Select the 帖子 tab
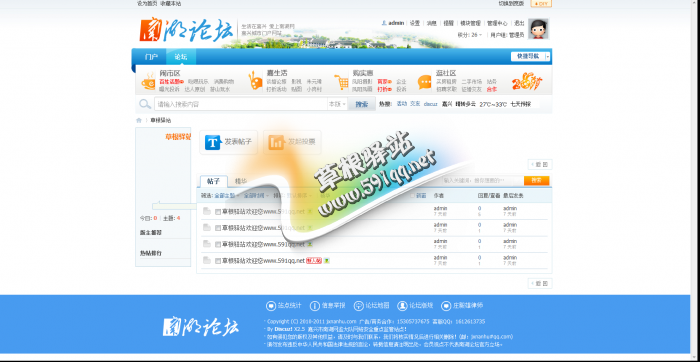The image size is (700, 362). (214, 181)
